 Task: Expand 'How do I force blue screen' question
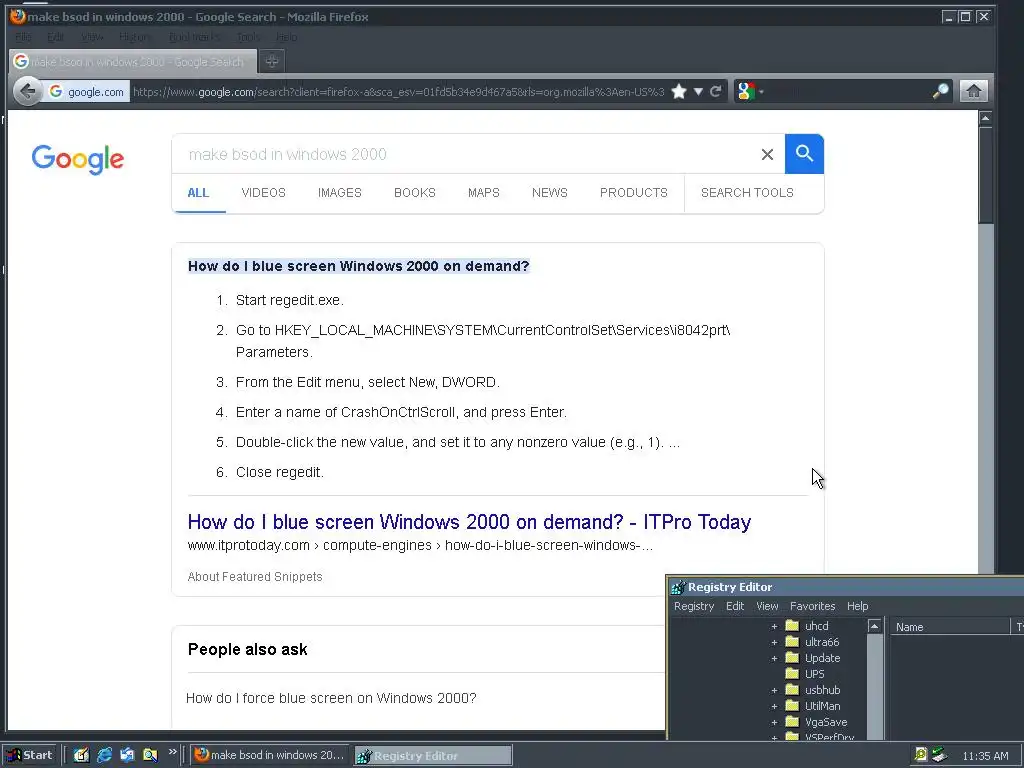331,698
